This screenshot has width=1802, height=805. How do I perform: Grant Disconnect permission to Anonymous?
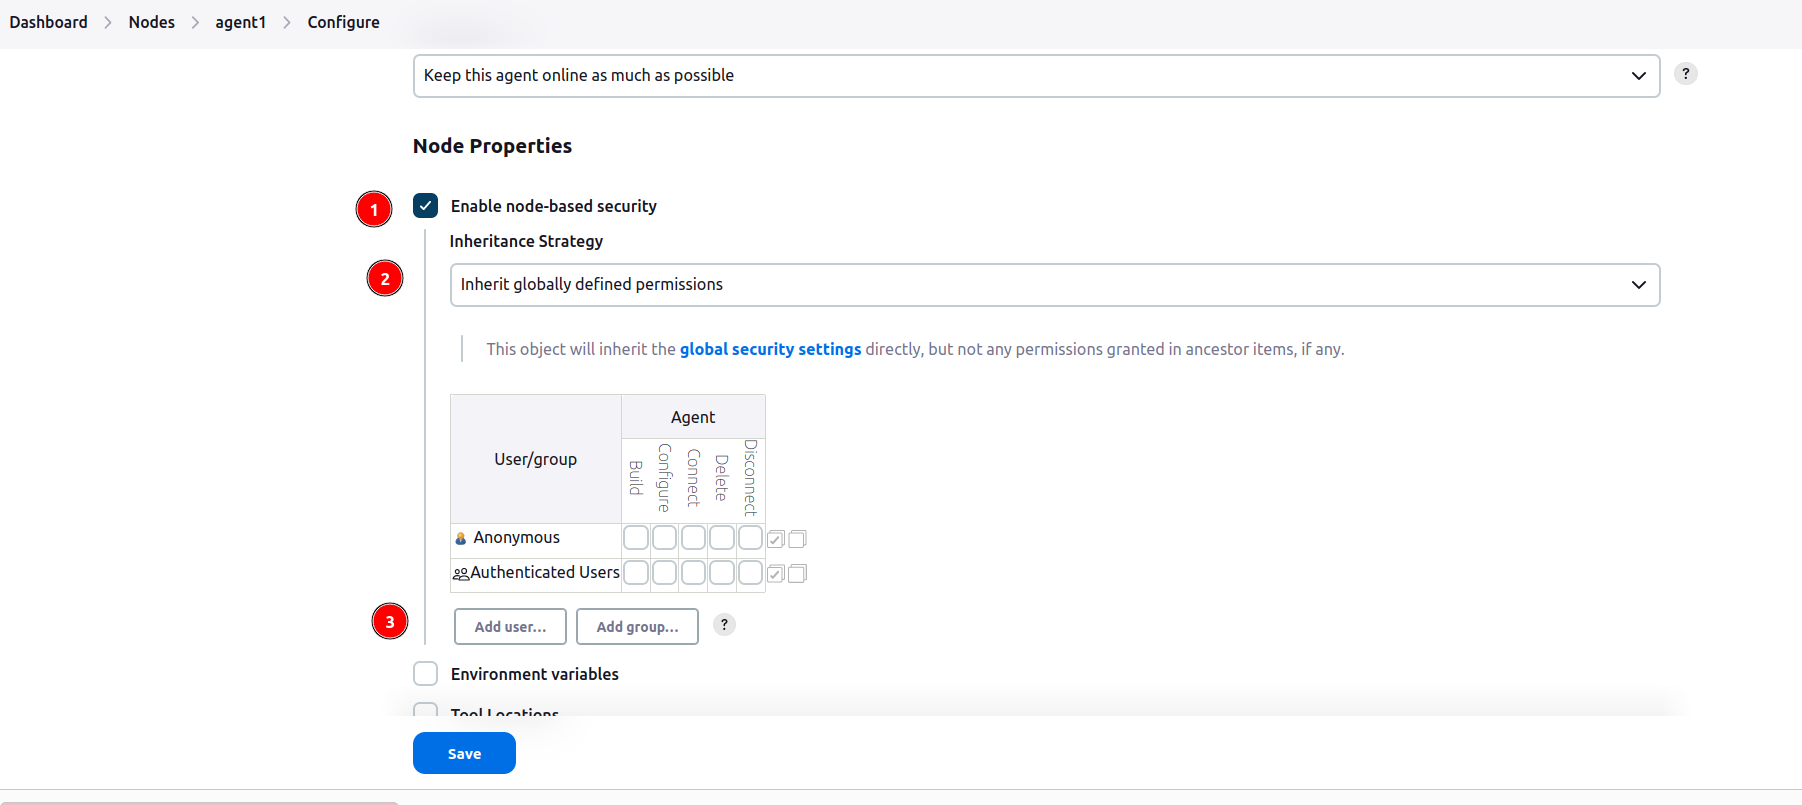coord(751,538)
